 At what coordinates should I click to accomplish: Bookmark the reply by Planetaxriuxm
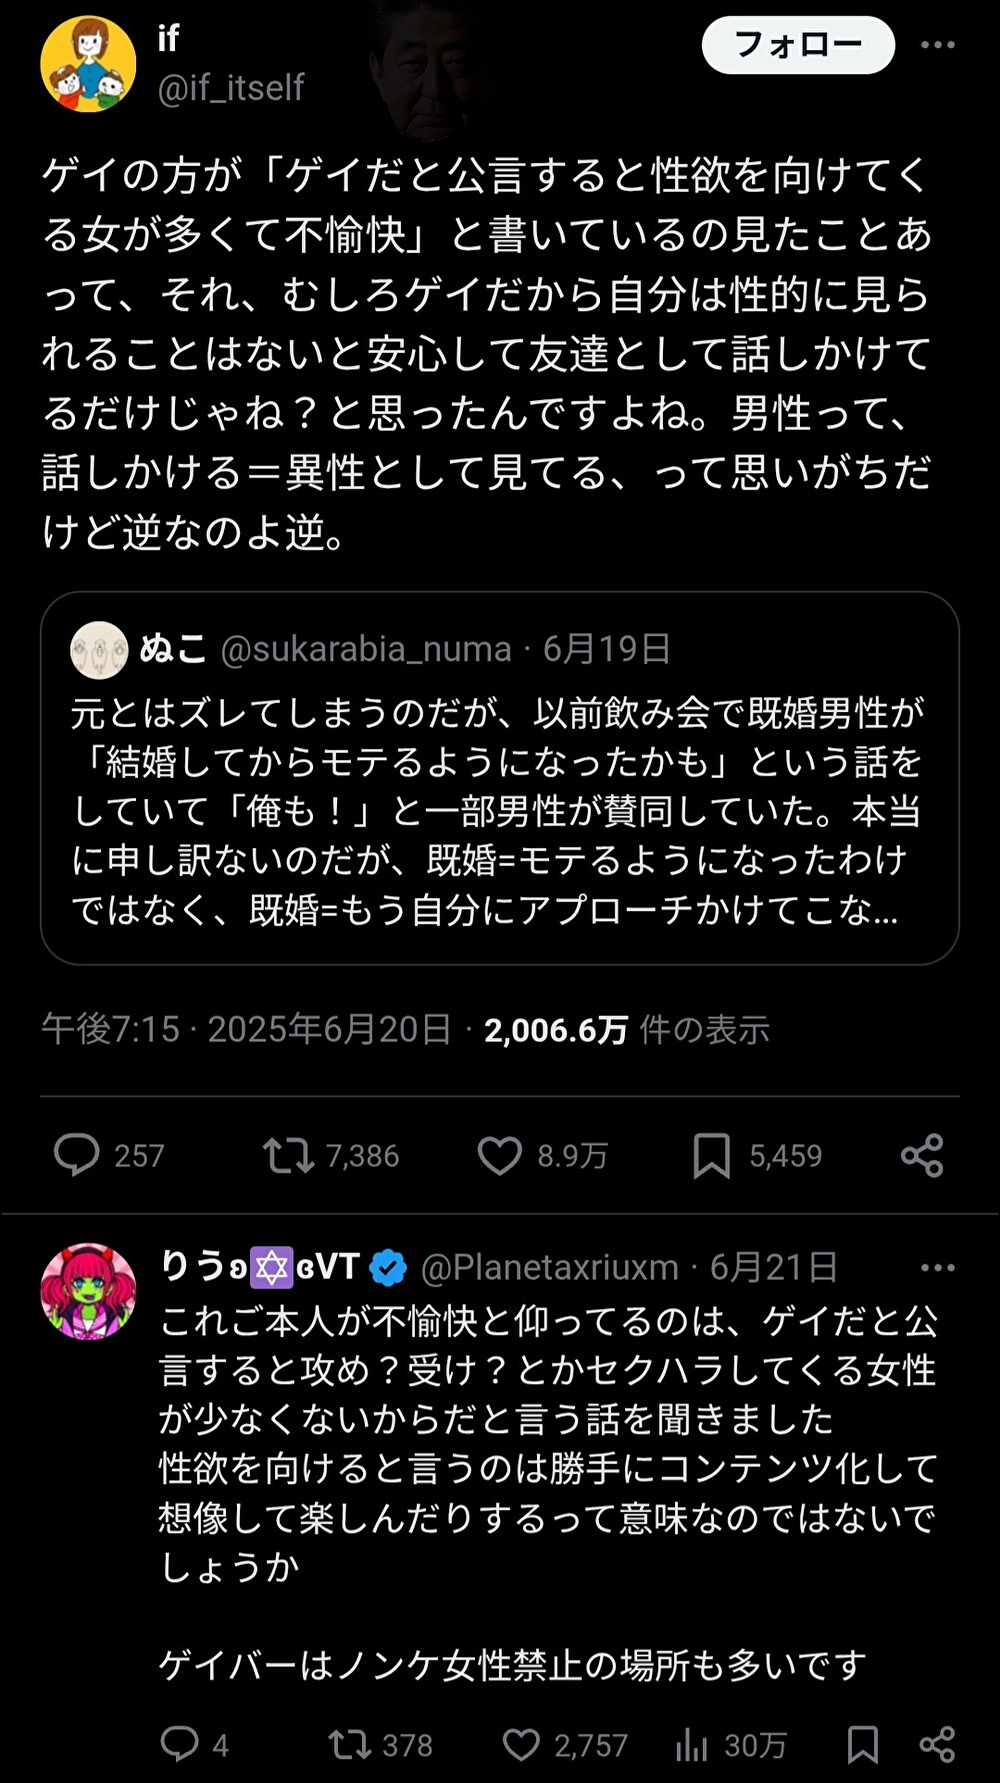pyautogui.click(x=862, y=1744)
